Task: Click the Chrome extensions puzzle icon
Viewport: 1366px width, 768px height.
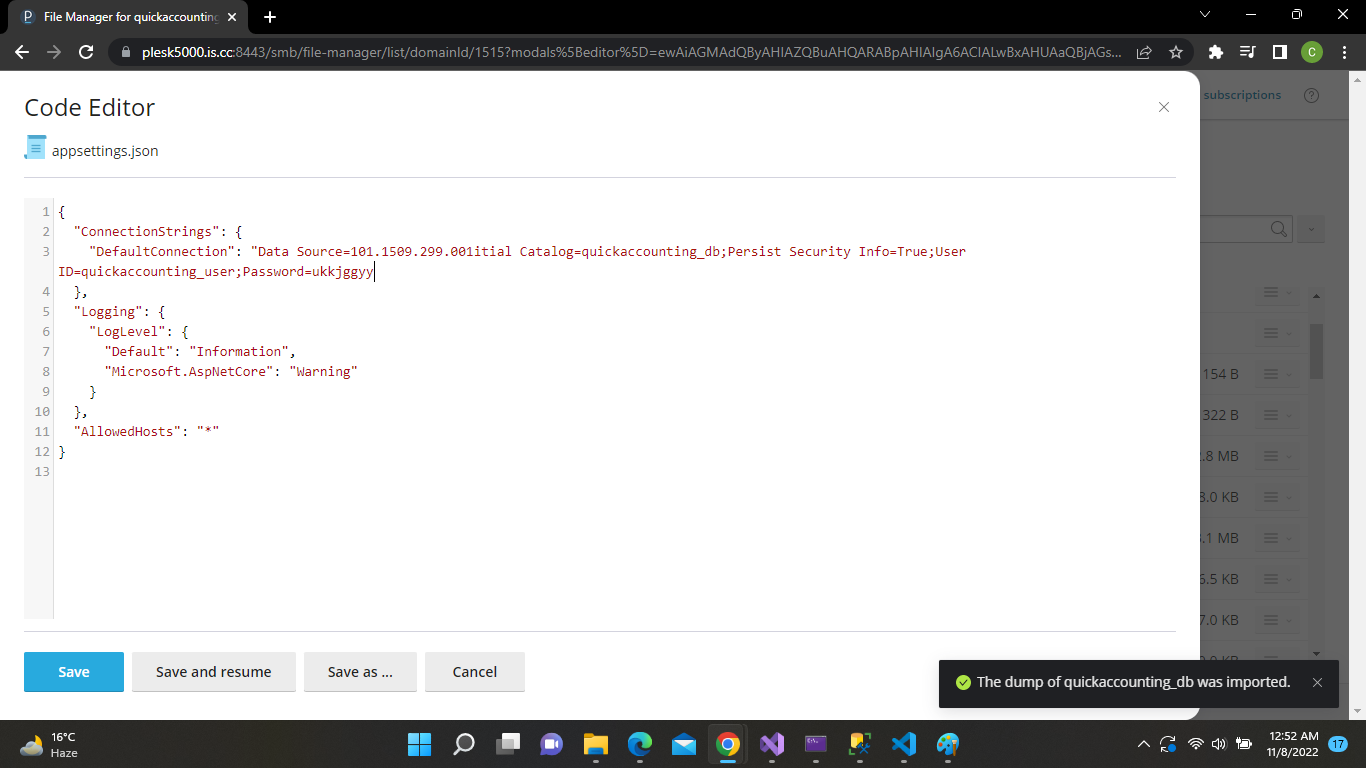Action: [x=1215, y=52]
